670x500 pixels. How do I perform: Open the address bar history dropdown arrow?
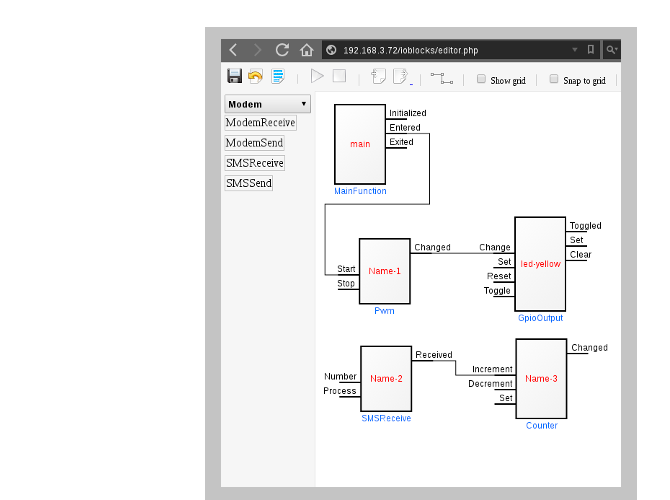point(575,50)
